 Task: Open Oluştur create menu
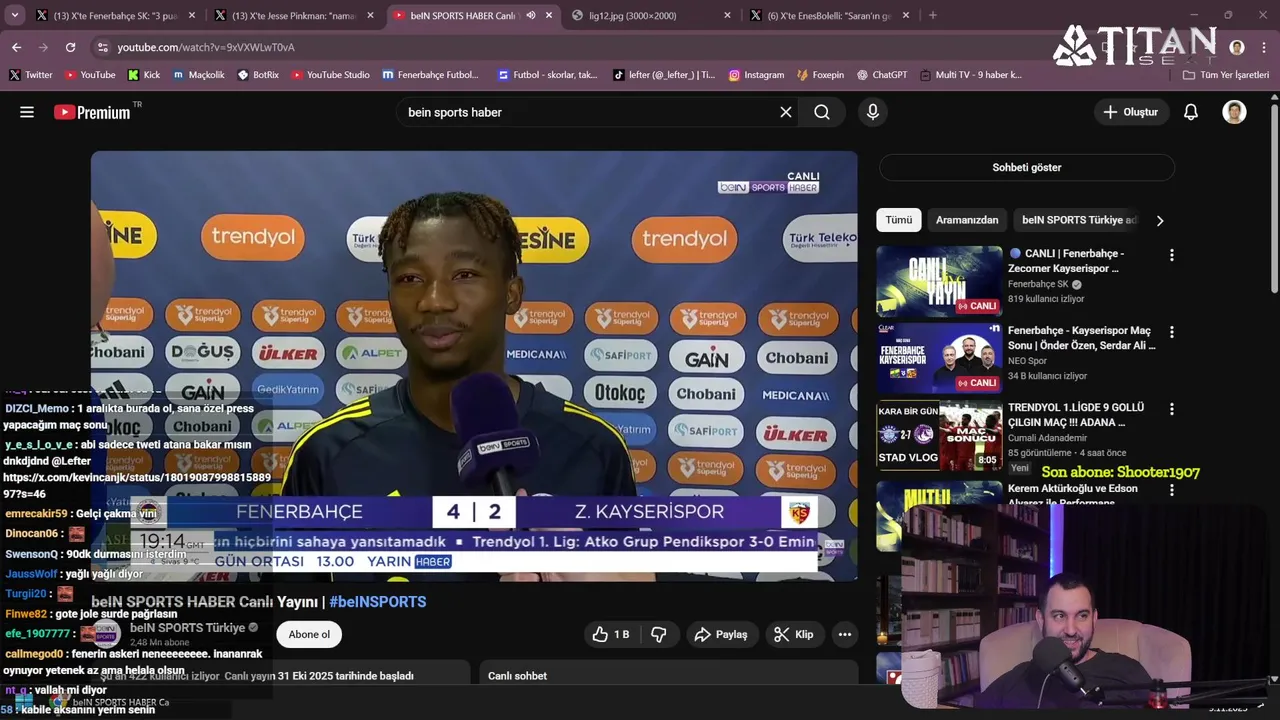[1130, 112]
